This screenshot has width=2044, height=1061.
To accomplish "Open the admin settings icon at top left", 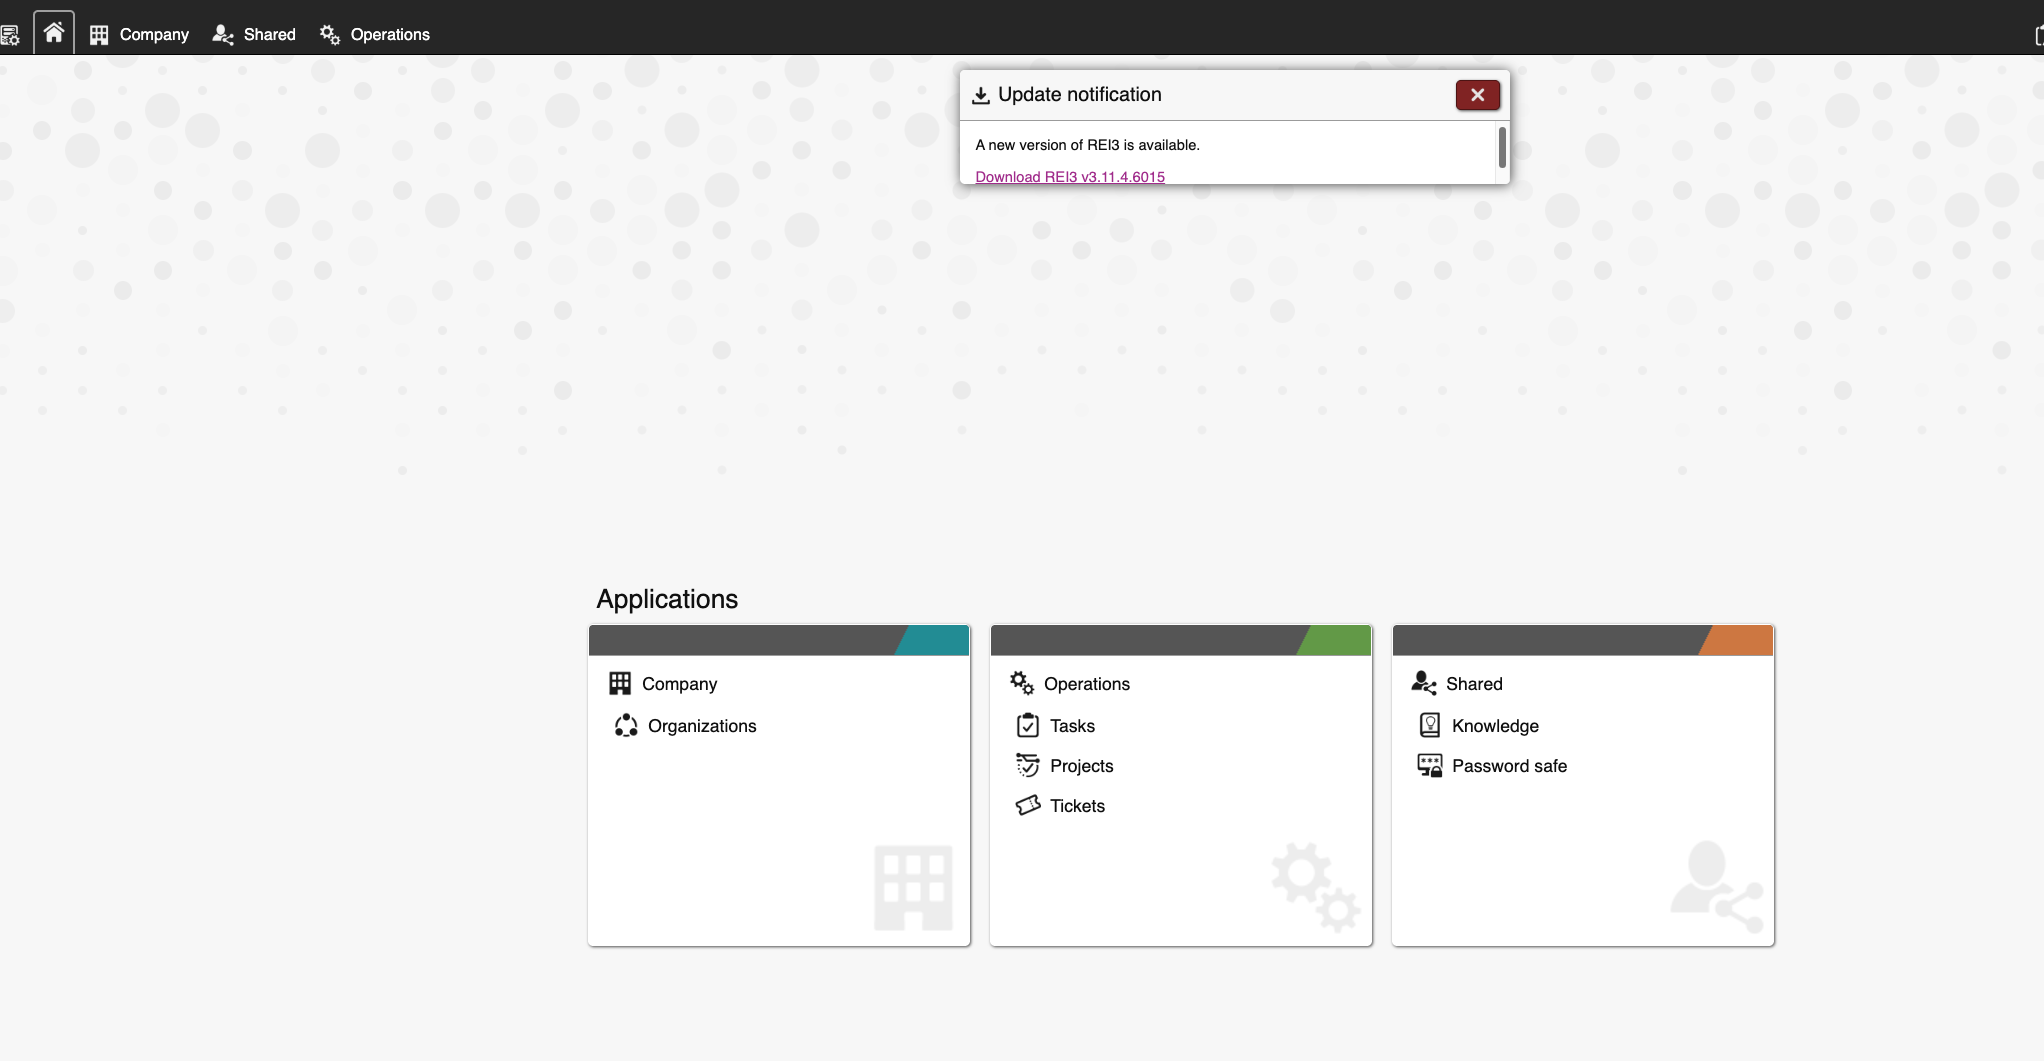I will [10, 36].
